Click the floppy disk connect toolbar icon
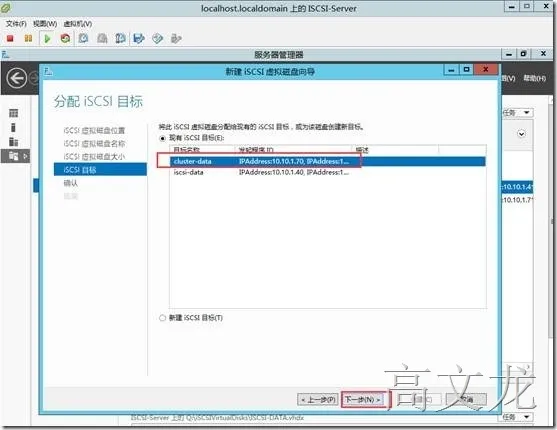 pos(139,38)
